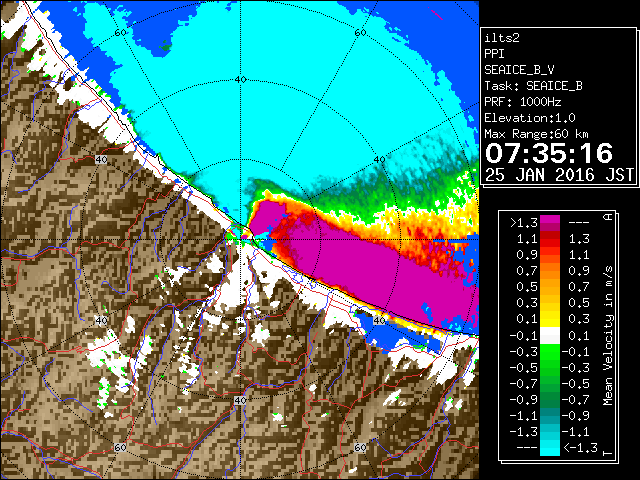The width and height of the screenshot is (640, 480).
Task: Click the cyan band at the color bar bottom
Action: click(x=550, y=448)
